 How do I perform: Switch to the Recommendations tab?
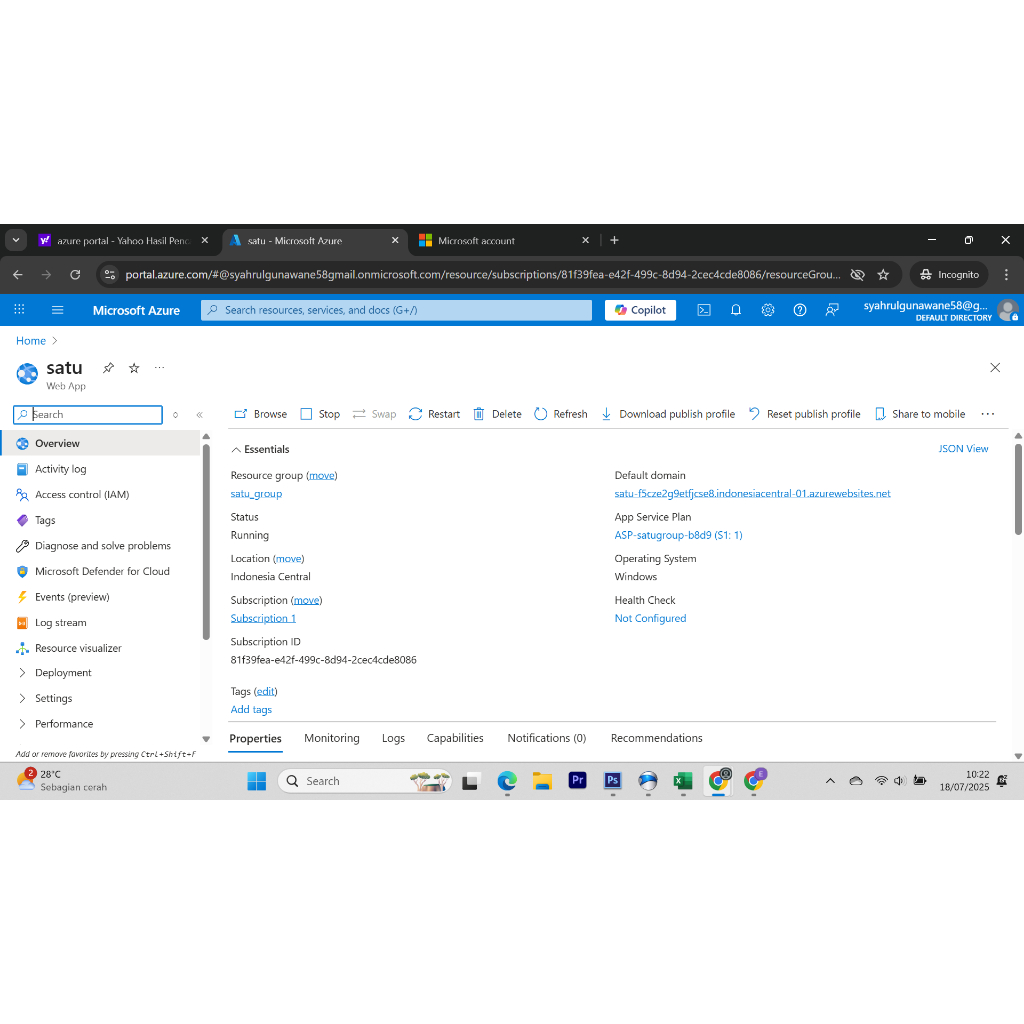656,738
